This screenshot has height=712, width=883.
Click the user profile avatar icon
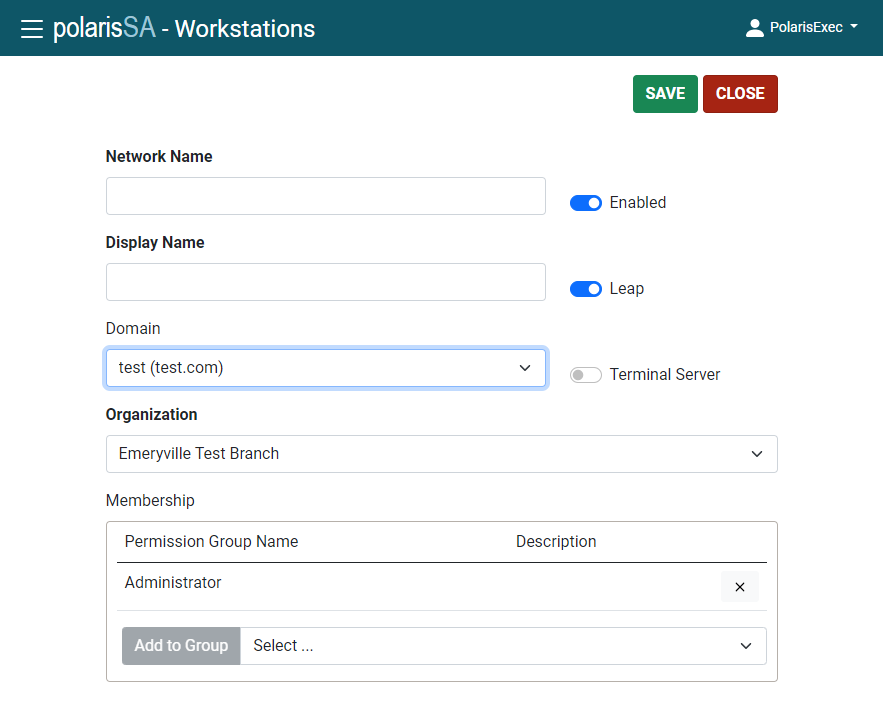pyautogui.click(x=755, y=28)
